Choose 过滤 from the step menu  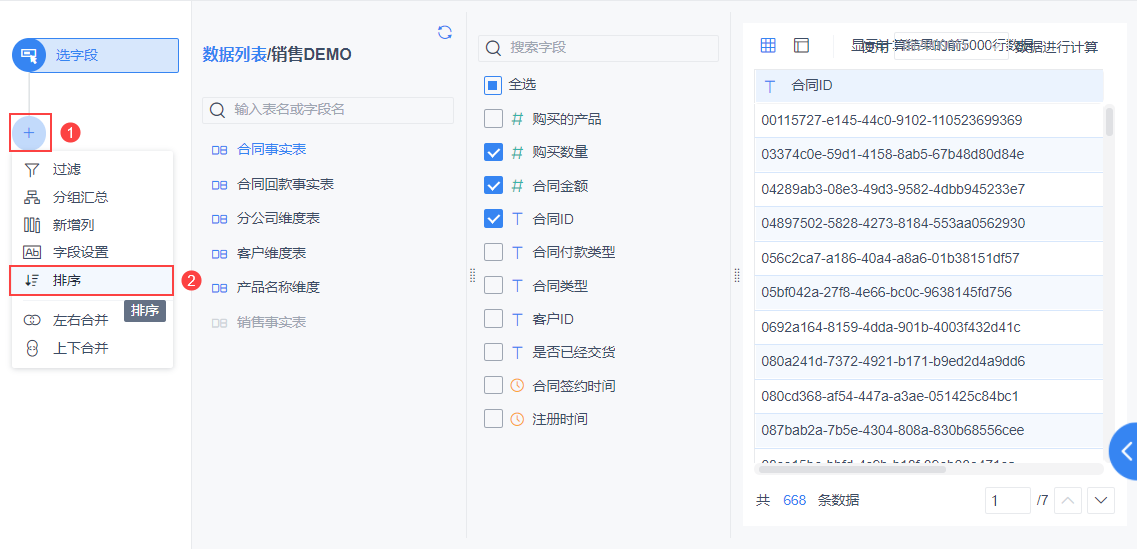[x=92, y=170]
